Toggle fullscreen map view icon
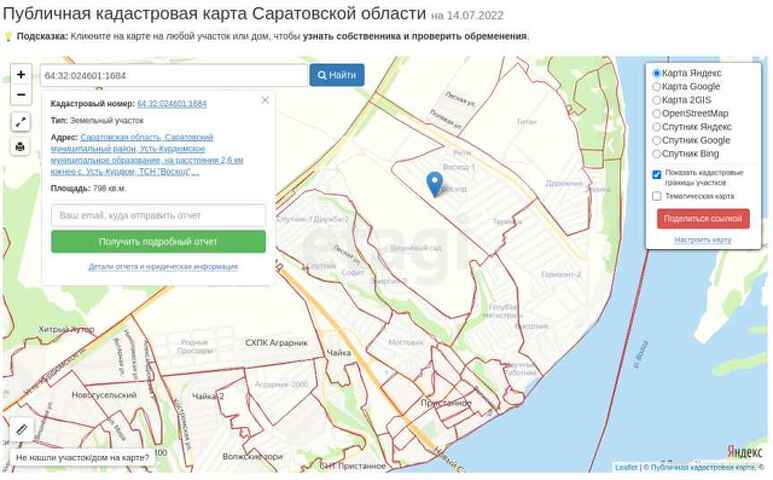 (x=21, y=122)
